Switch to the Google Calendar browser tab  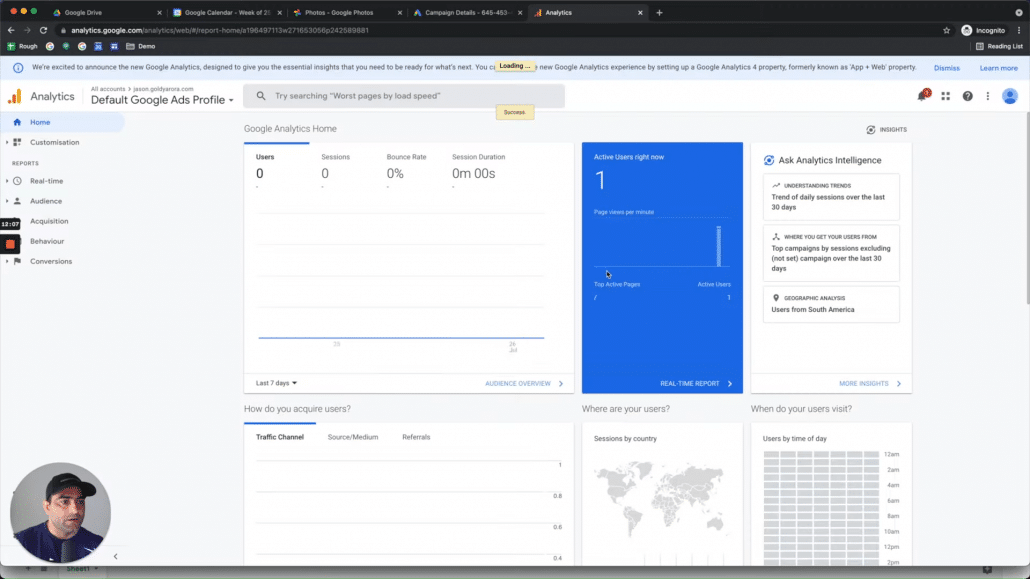pyautogui.click(x=225, y=12)
